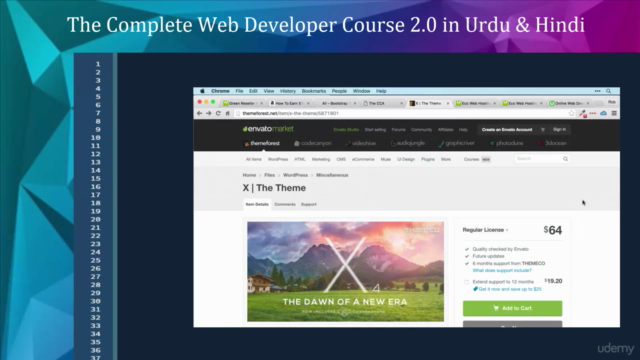Click Get it now and save link
The image size is (640, 360).
(507, 289)
